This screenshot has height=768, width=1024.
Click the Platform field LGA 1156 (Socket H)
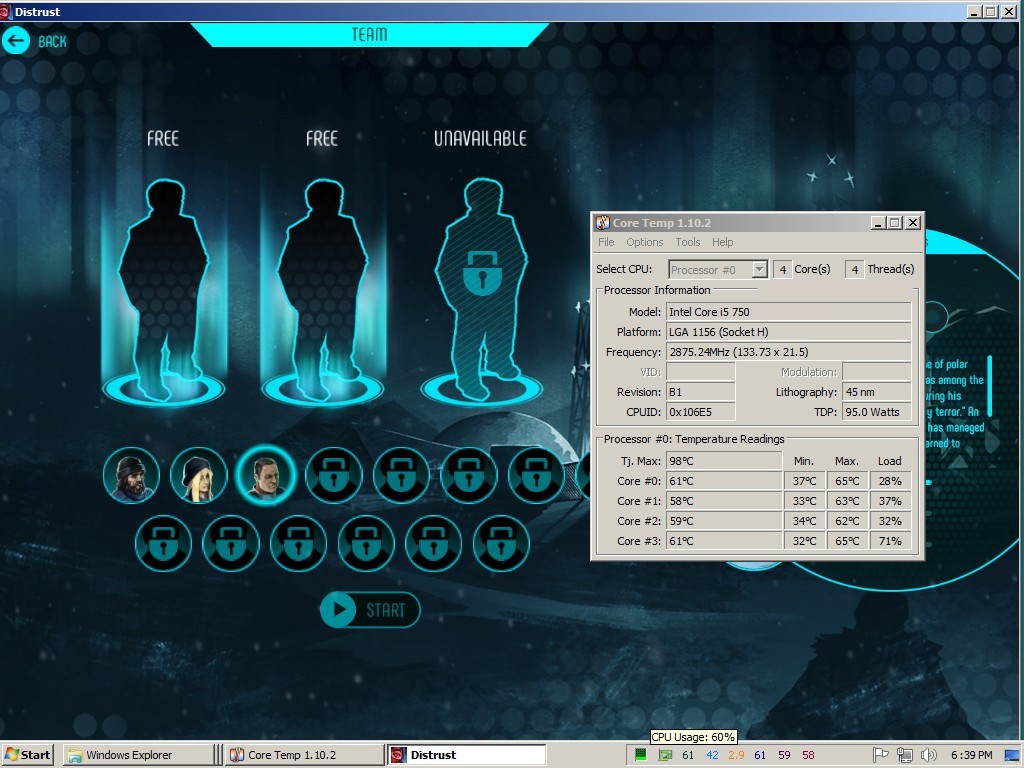pyautogui.click(x=788, y=332)
